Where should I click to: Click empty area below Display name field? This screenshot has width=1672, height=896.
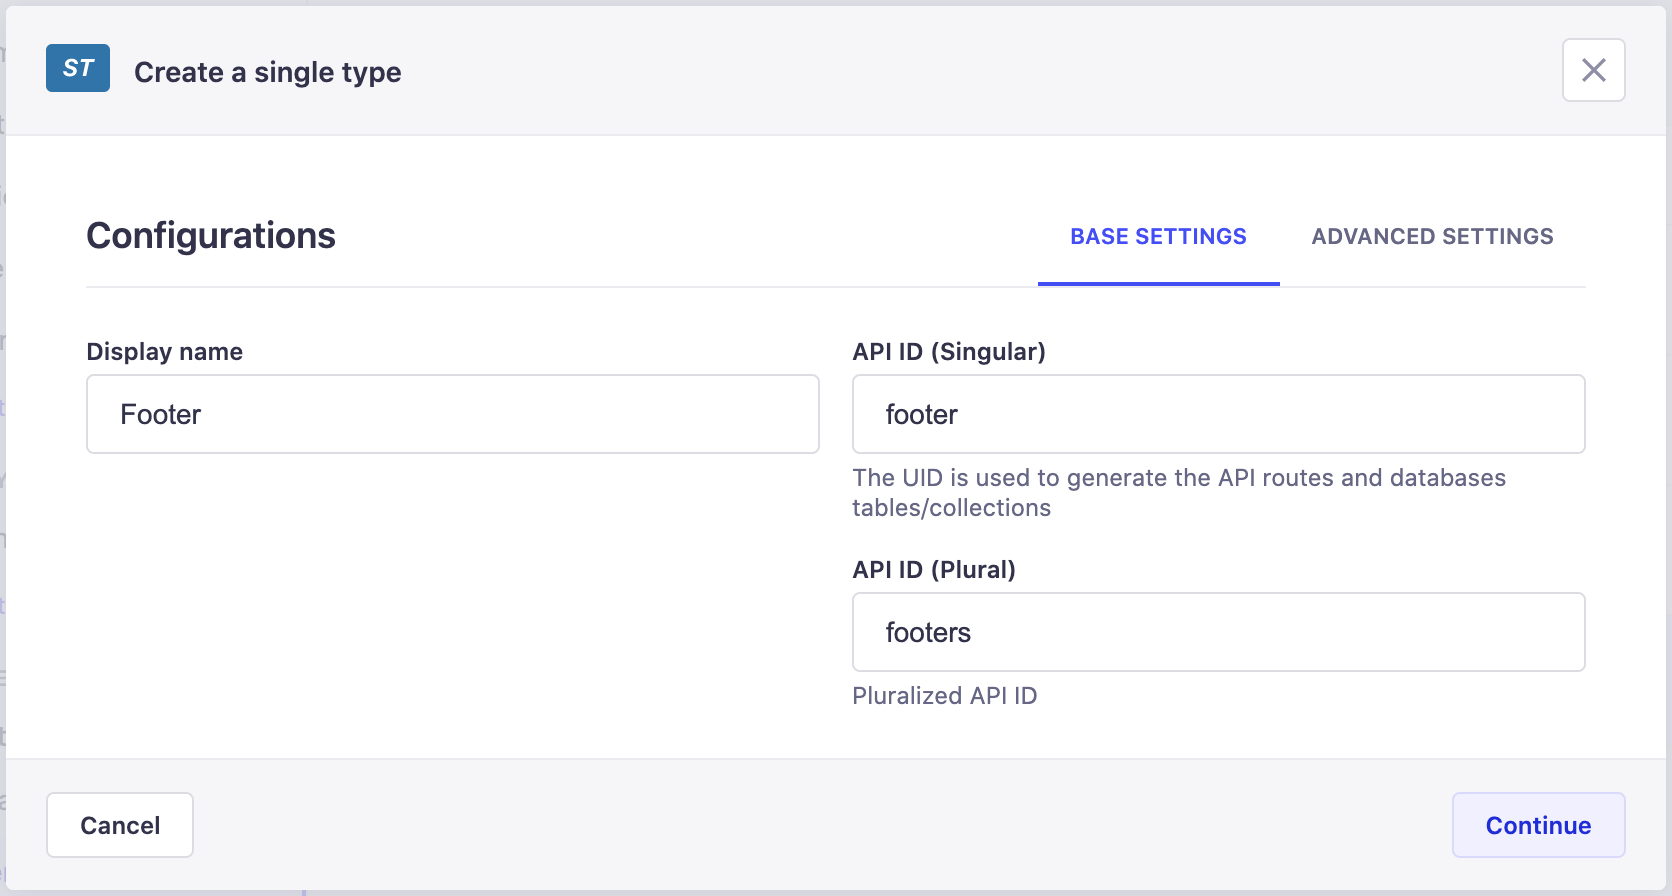[452, 600]
